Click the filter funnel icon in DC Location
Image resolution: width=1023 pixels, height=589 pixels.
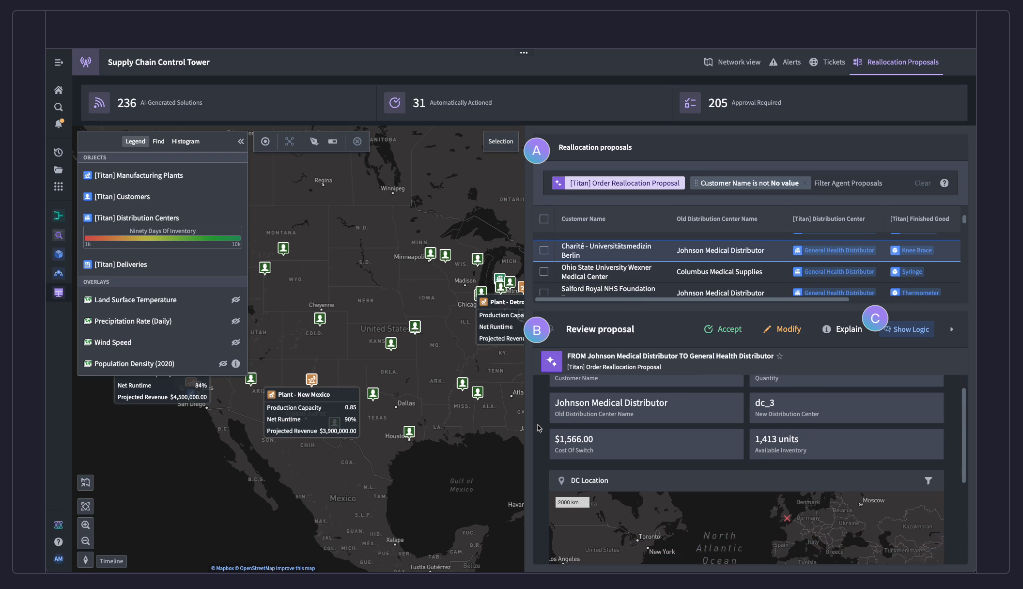[928, 481]
